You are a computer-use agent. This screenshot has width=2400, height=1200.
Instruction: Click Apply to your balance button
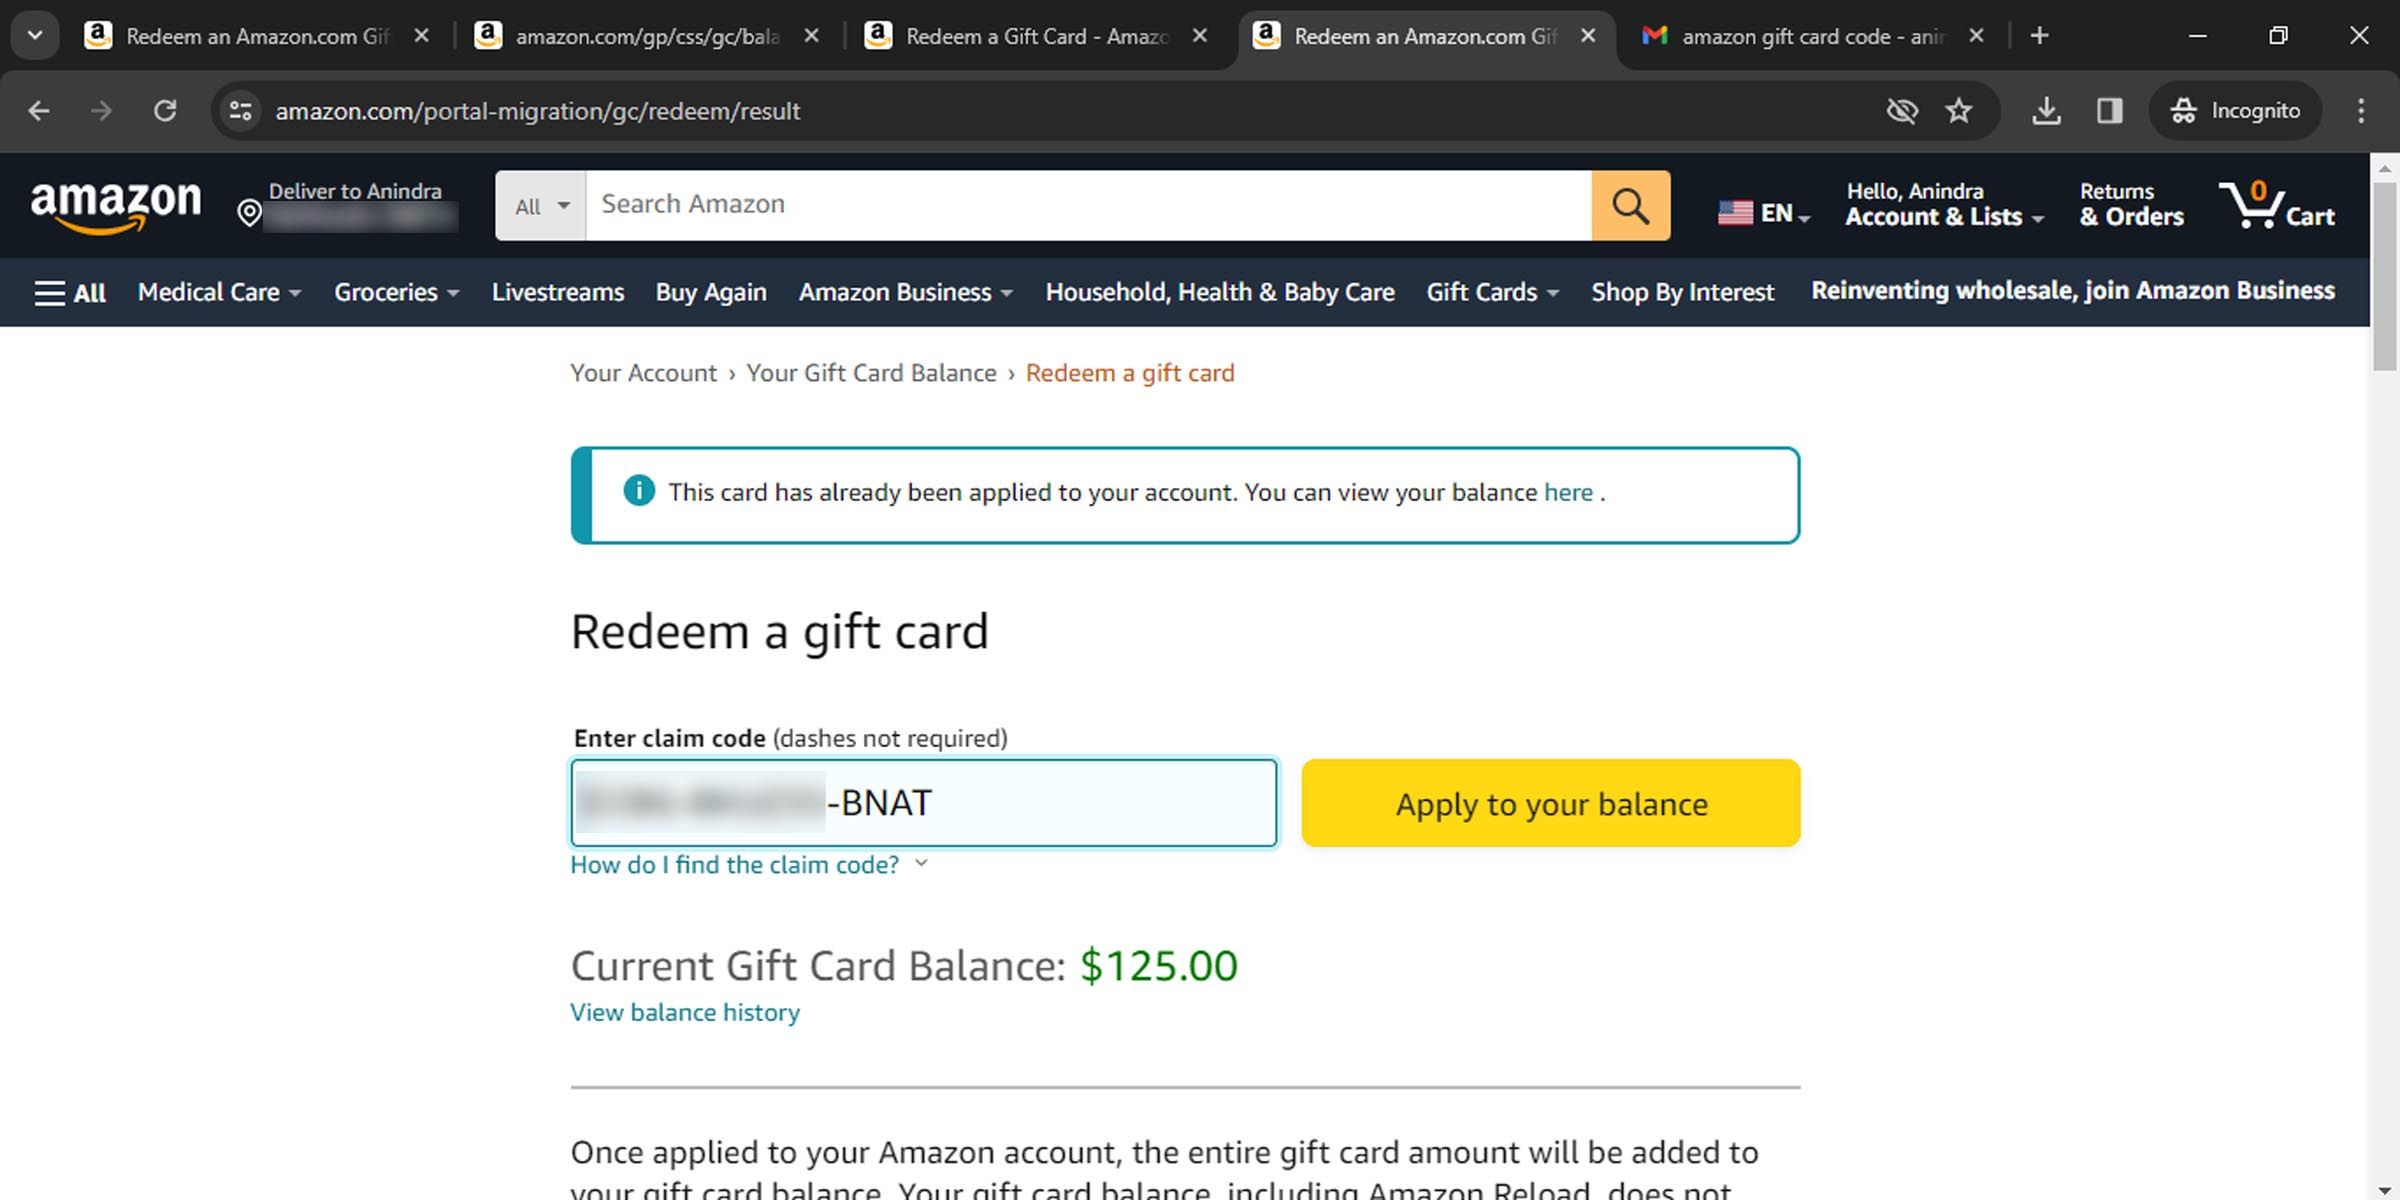[1550, 803]
